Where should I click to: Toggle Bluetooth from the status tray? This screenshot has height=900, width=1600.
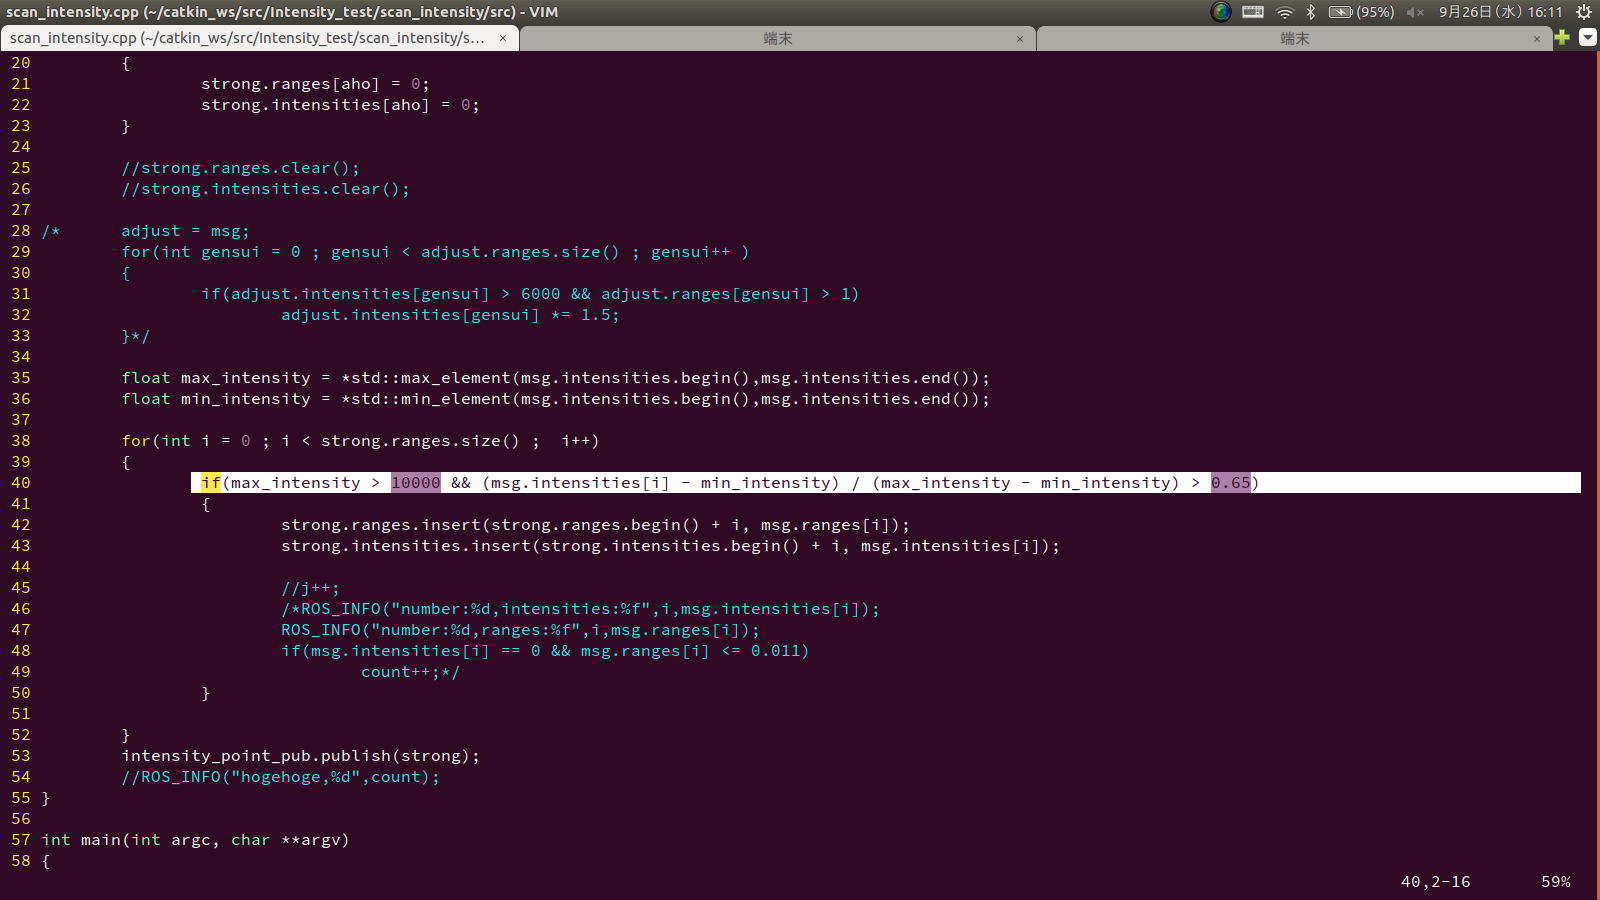[x=1310, y=12]
